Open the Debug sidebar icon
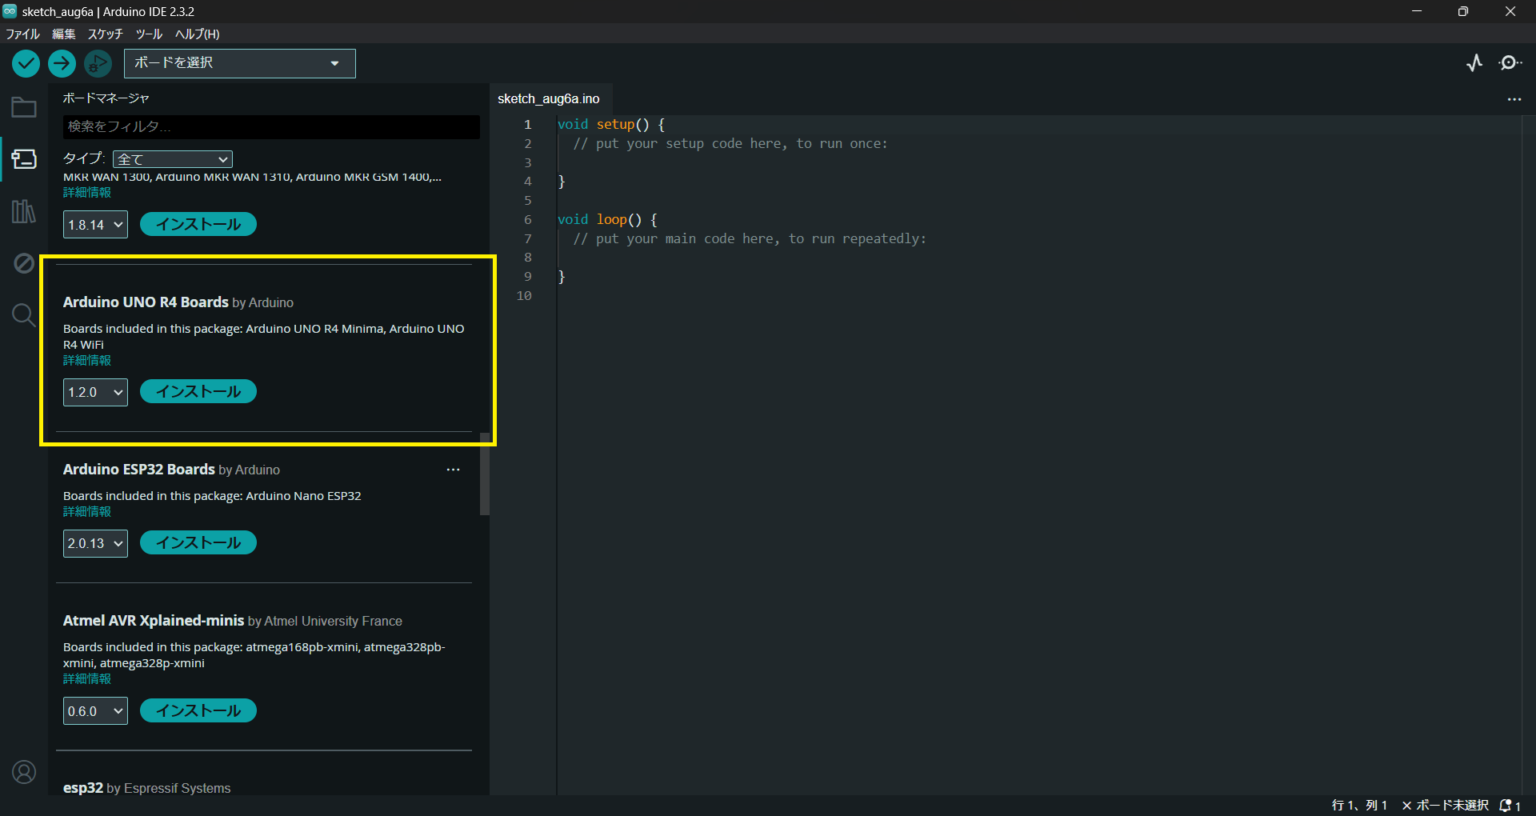This screenshot has width=1536, height=816. click(24, 263)
